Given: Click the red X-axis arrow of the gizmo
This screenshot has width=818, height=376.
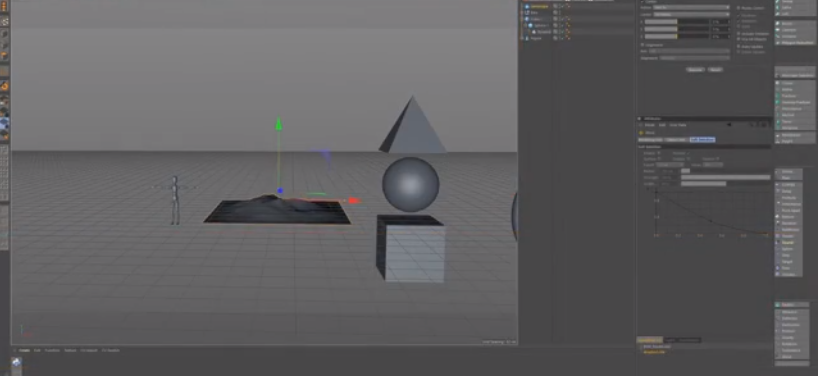Looking at the screenshot, I should 354,201.
